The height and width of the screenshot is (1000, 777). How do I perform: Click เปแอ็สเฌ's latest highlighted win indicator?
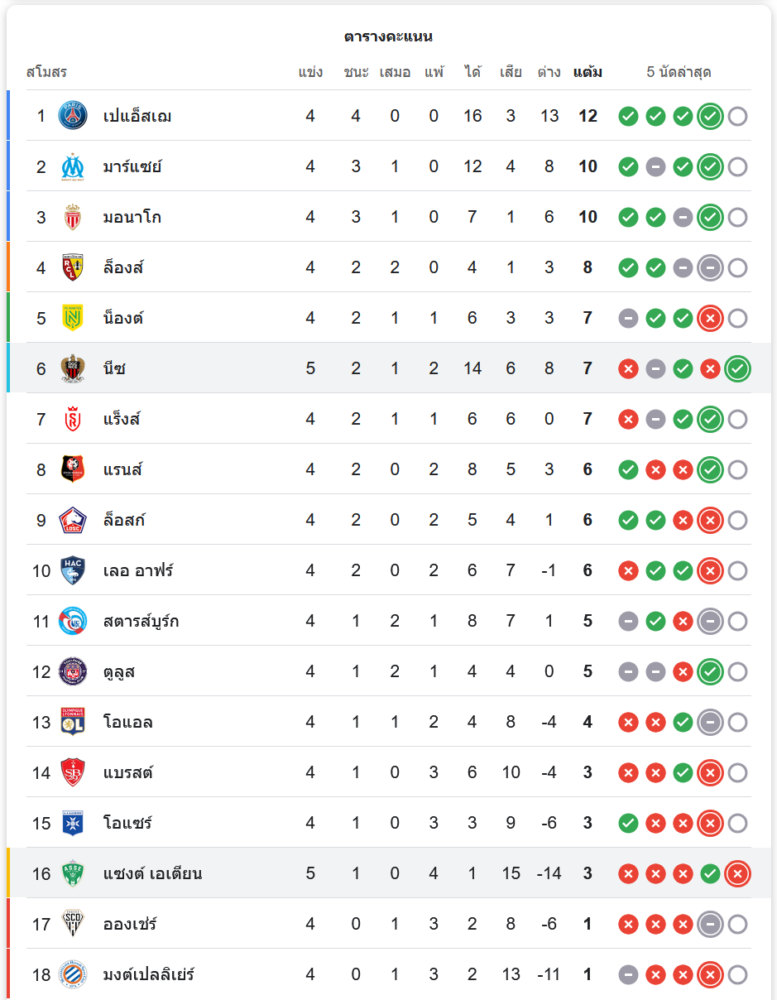click(710, 116)
